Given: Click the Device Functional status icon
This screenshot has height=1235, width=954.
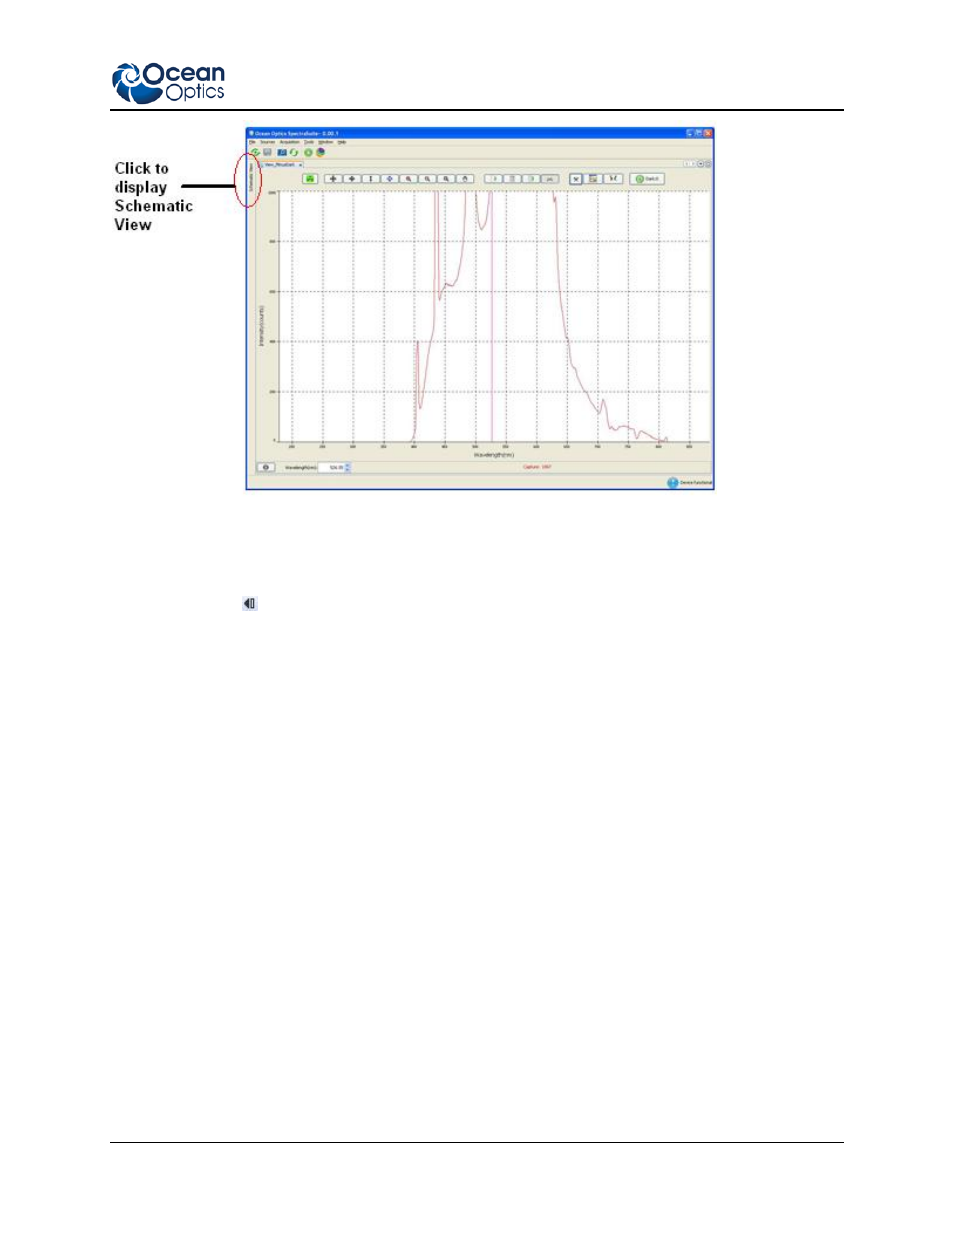Looking at the screenshot, I should click(x=673, y=482).
